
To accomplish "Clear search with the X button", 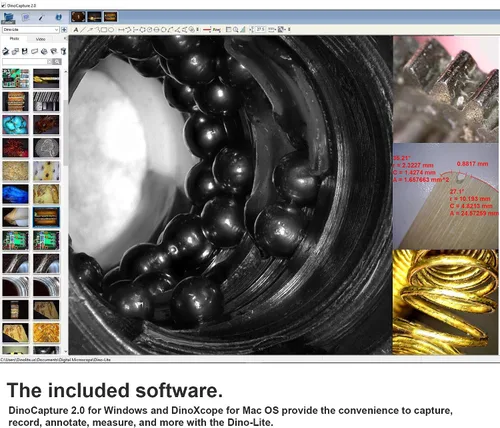I will pos(49,62).
